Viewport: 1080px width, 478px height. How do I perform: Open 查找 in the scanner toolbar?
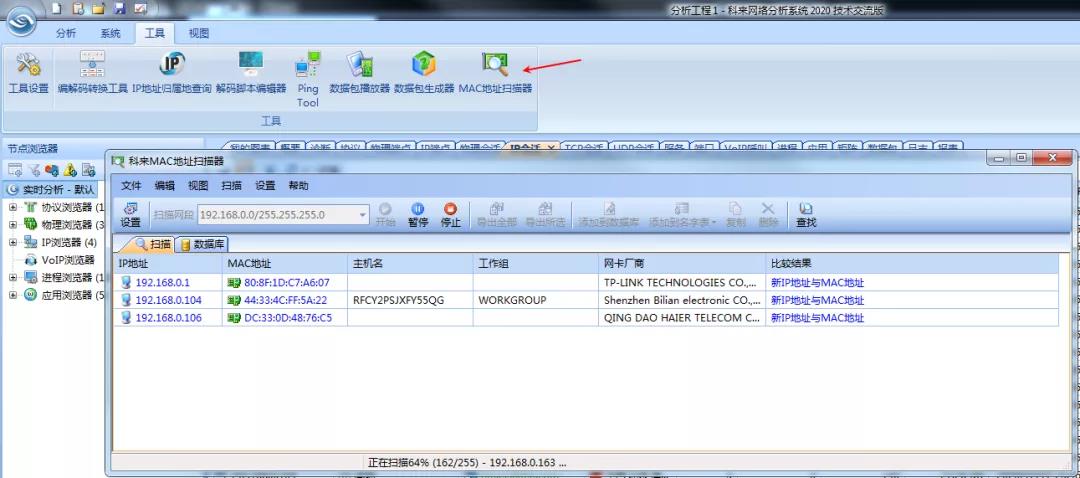pyautogui.click(x=806, y=215)
